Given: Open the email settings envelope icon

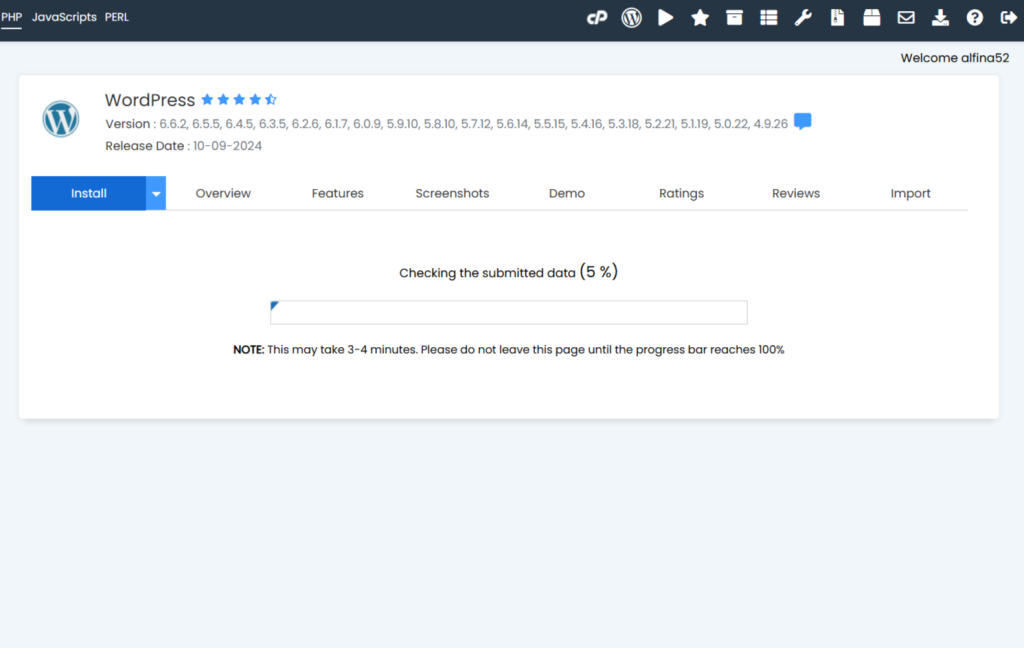Looking at the screenshot, I should pyautogui.click(x=906, y=17).
